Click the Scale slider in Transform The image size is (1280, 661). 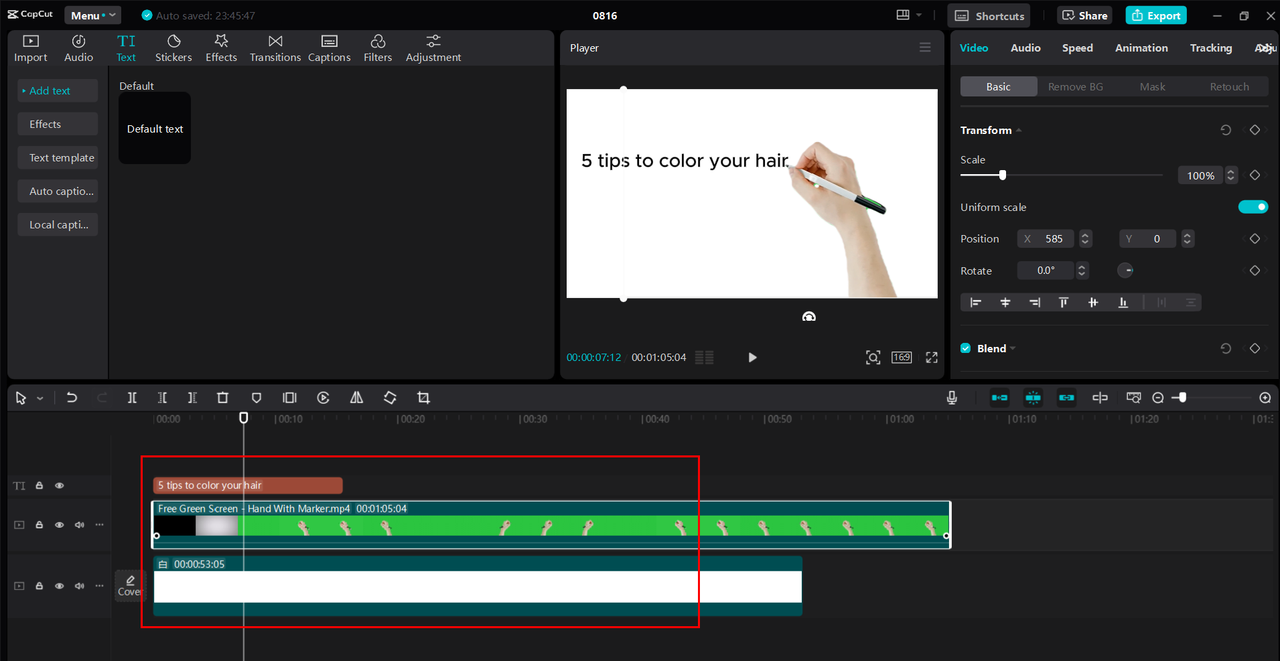click(x=1061, y=175)
